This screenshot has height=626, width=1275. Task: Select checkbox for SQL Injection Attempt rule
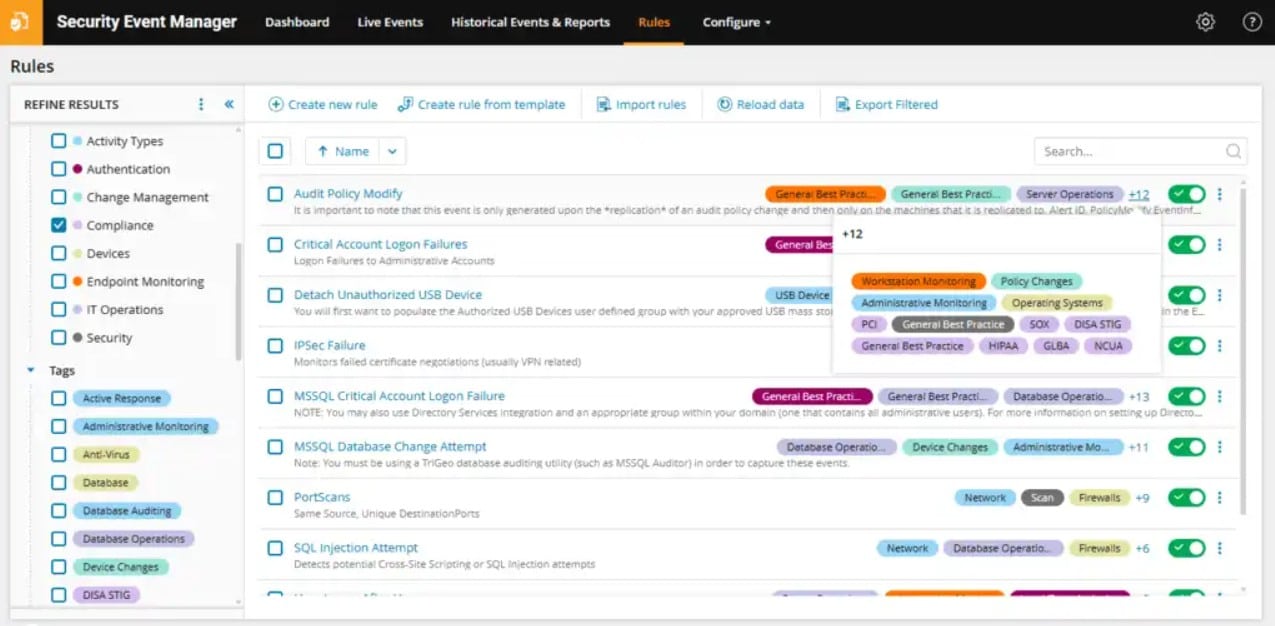pos(275,548)
